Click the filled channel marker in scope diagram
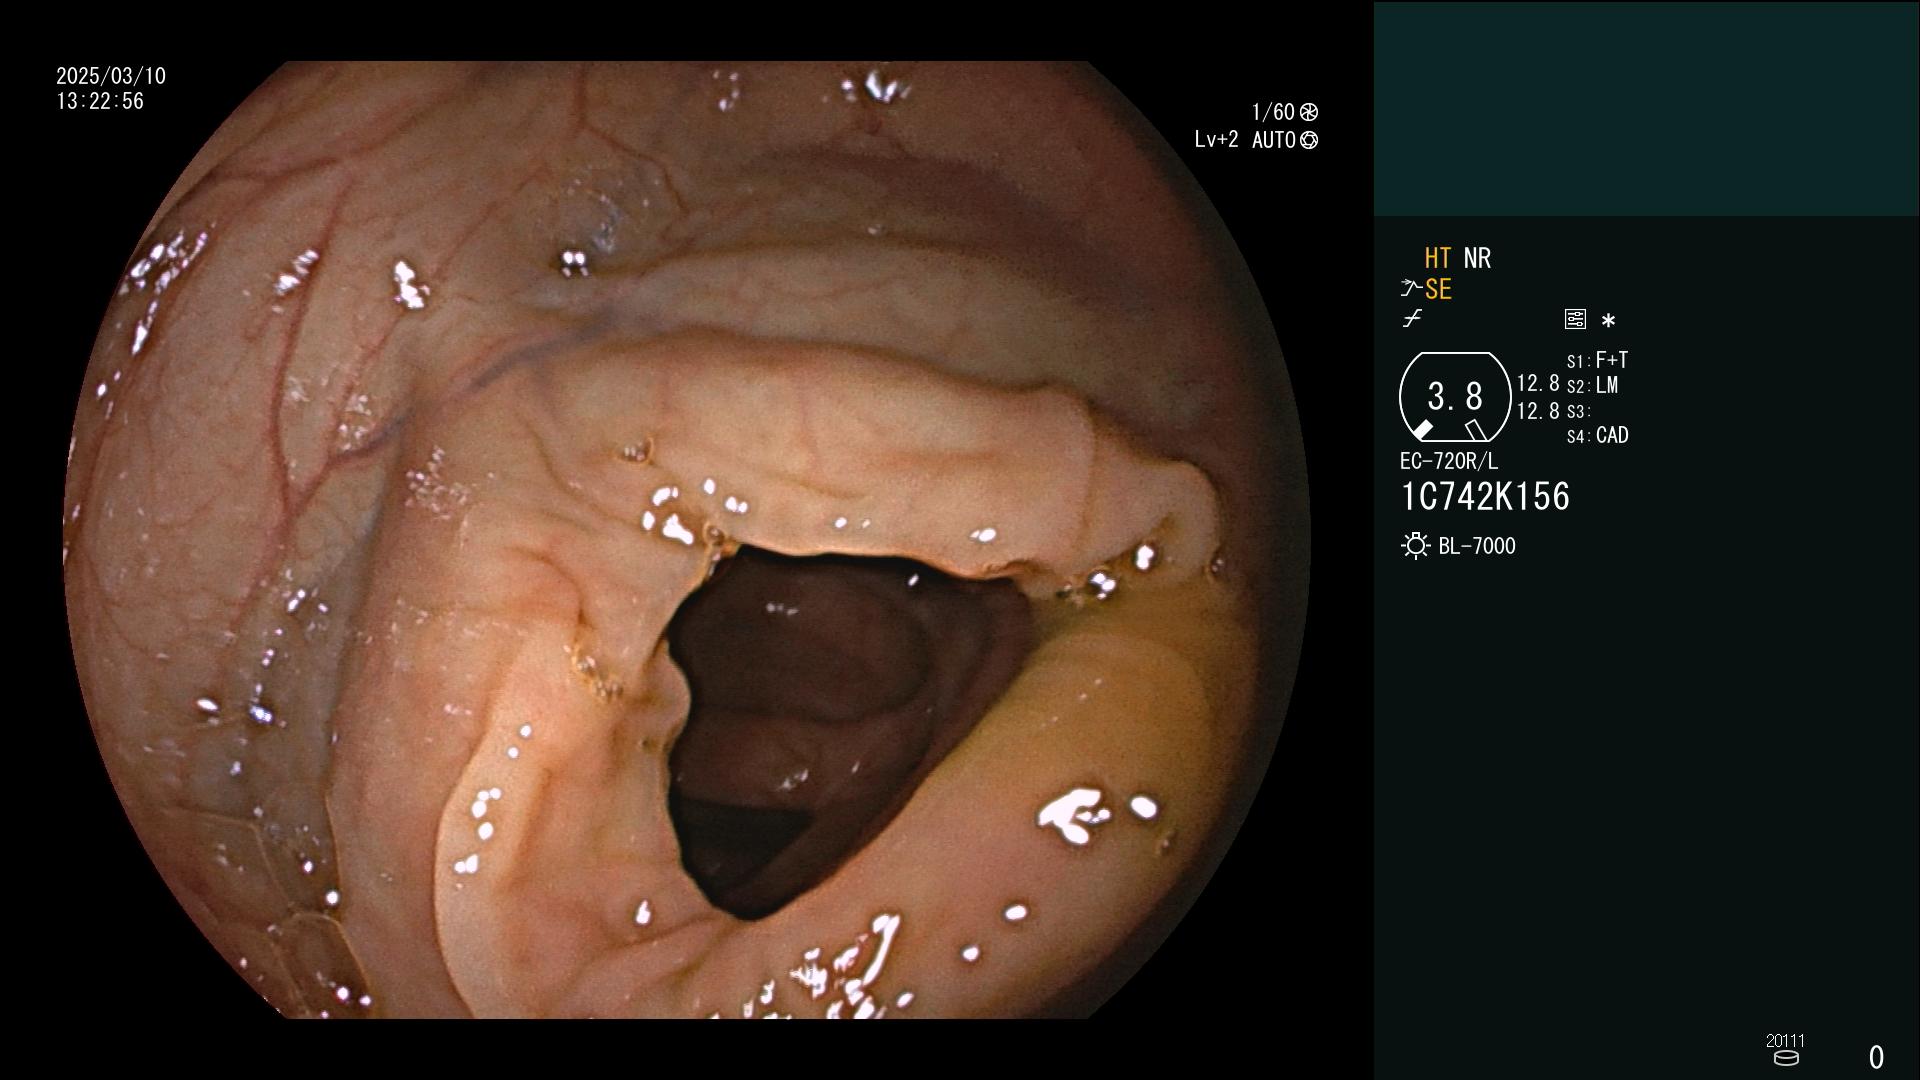1920x1080 pixels. (x=1422, y=430)
